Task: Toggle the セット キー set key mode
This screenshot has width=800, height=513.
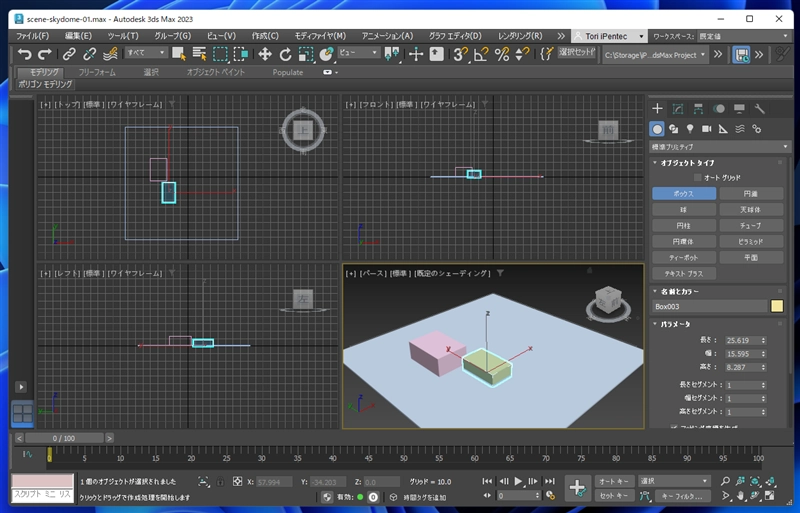Action: (616, 495)
